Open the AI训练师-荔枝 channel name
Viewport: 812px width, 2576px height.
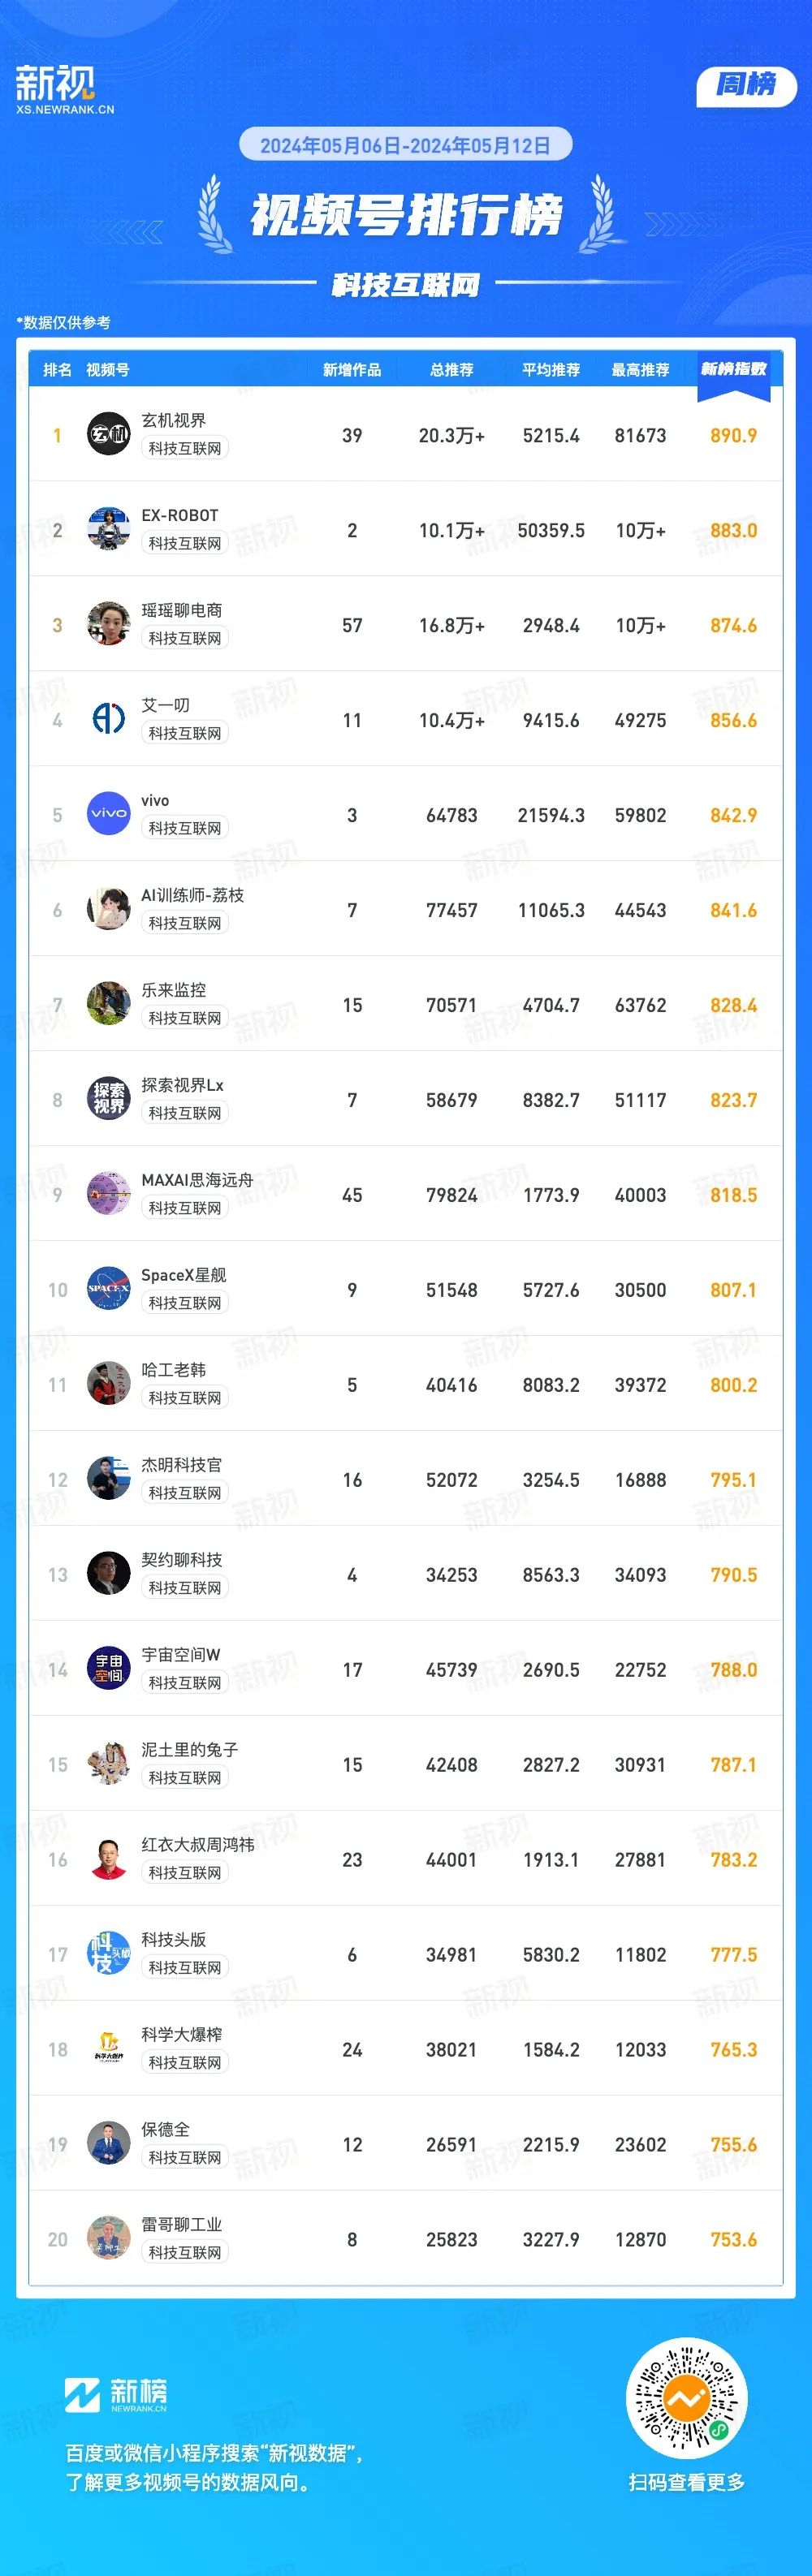pyautogui.click(x=193, y=895)
